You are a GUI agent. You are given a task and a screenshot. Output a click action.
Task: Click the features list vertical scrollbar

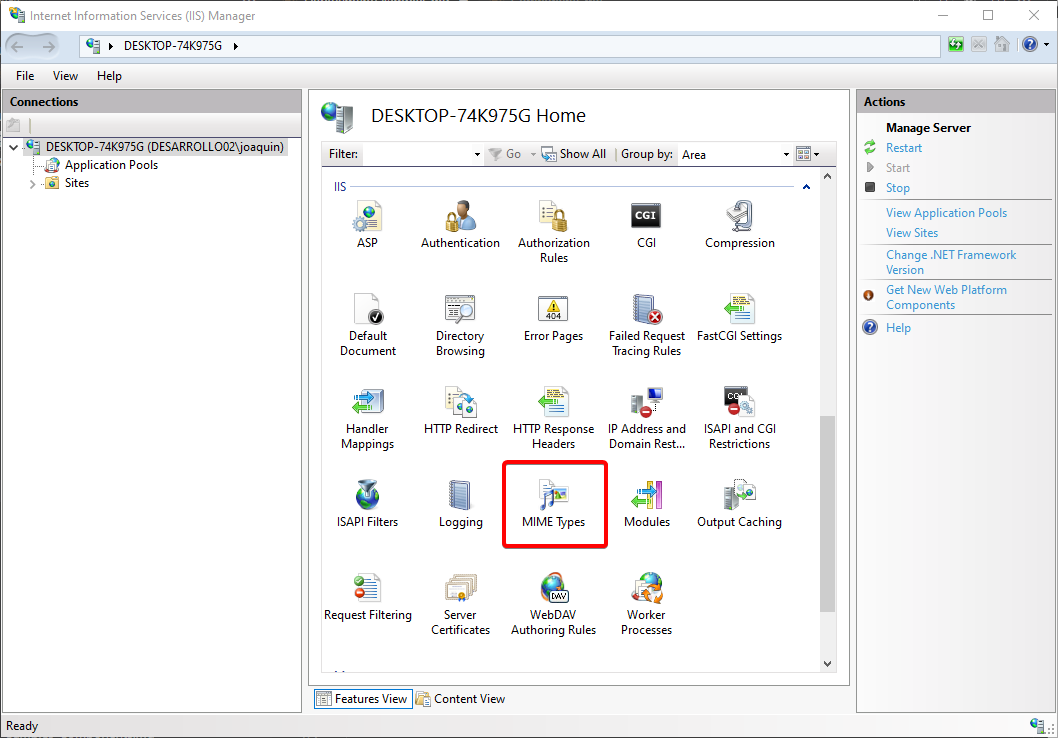coord(827,513)
